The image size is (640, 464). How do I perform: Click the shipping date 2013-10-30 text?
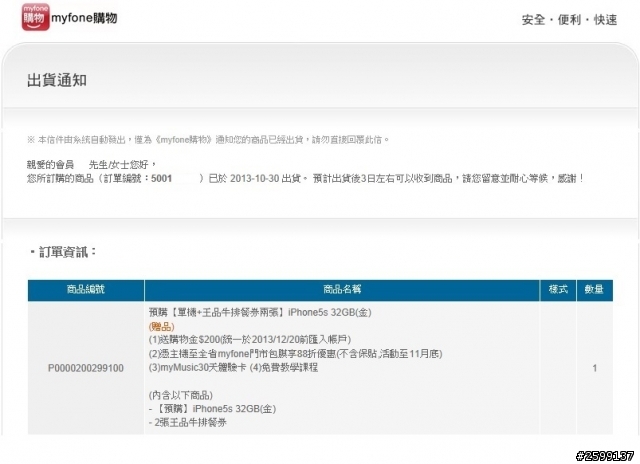[254, 178]
